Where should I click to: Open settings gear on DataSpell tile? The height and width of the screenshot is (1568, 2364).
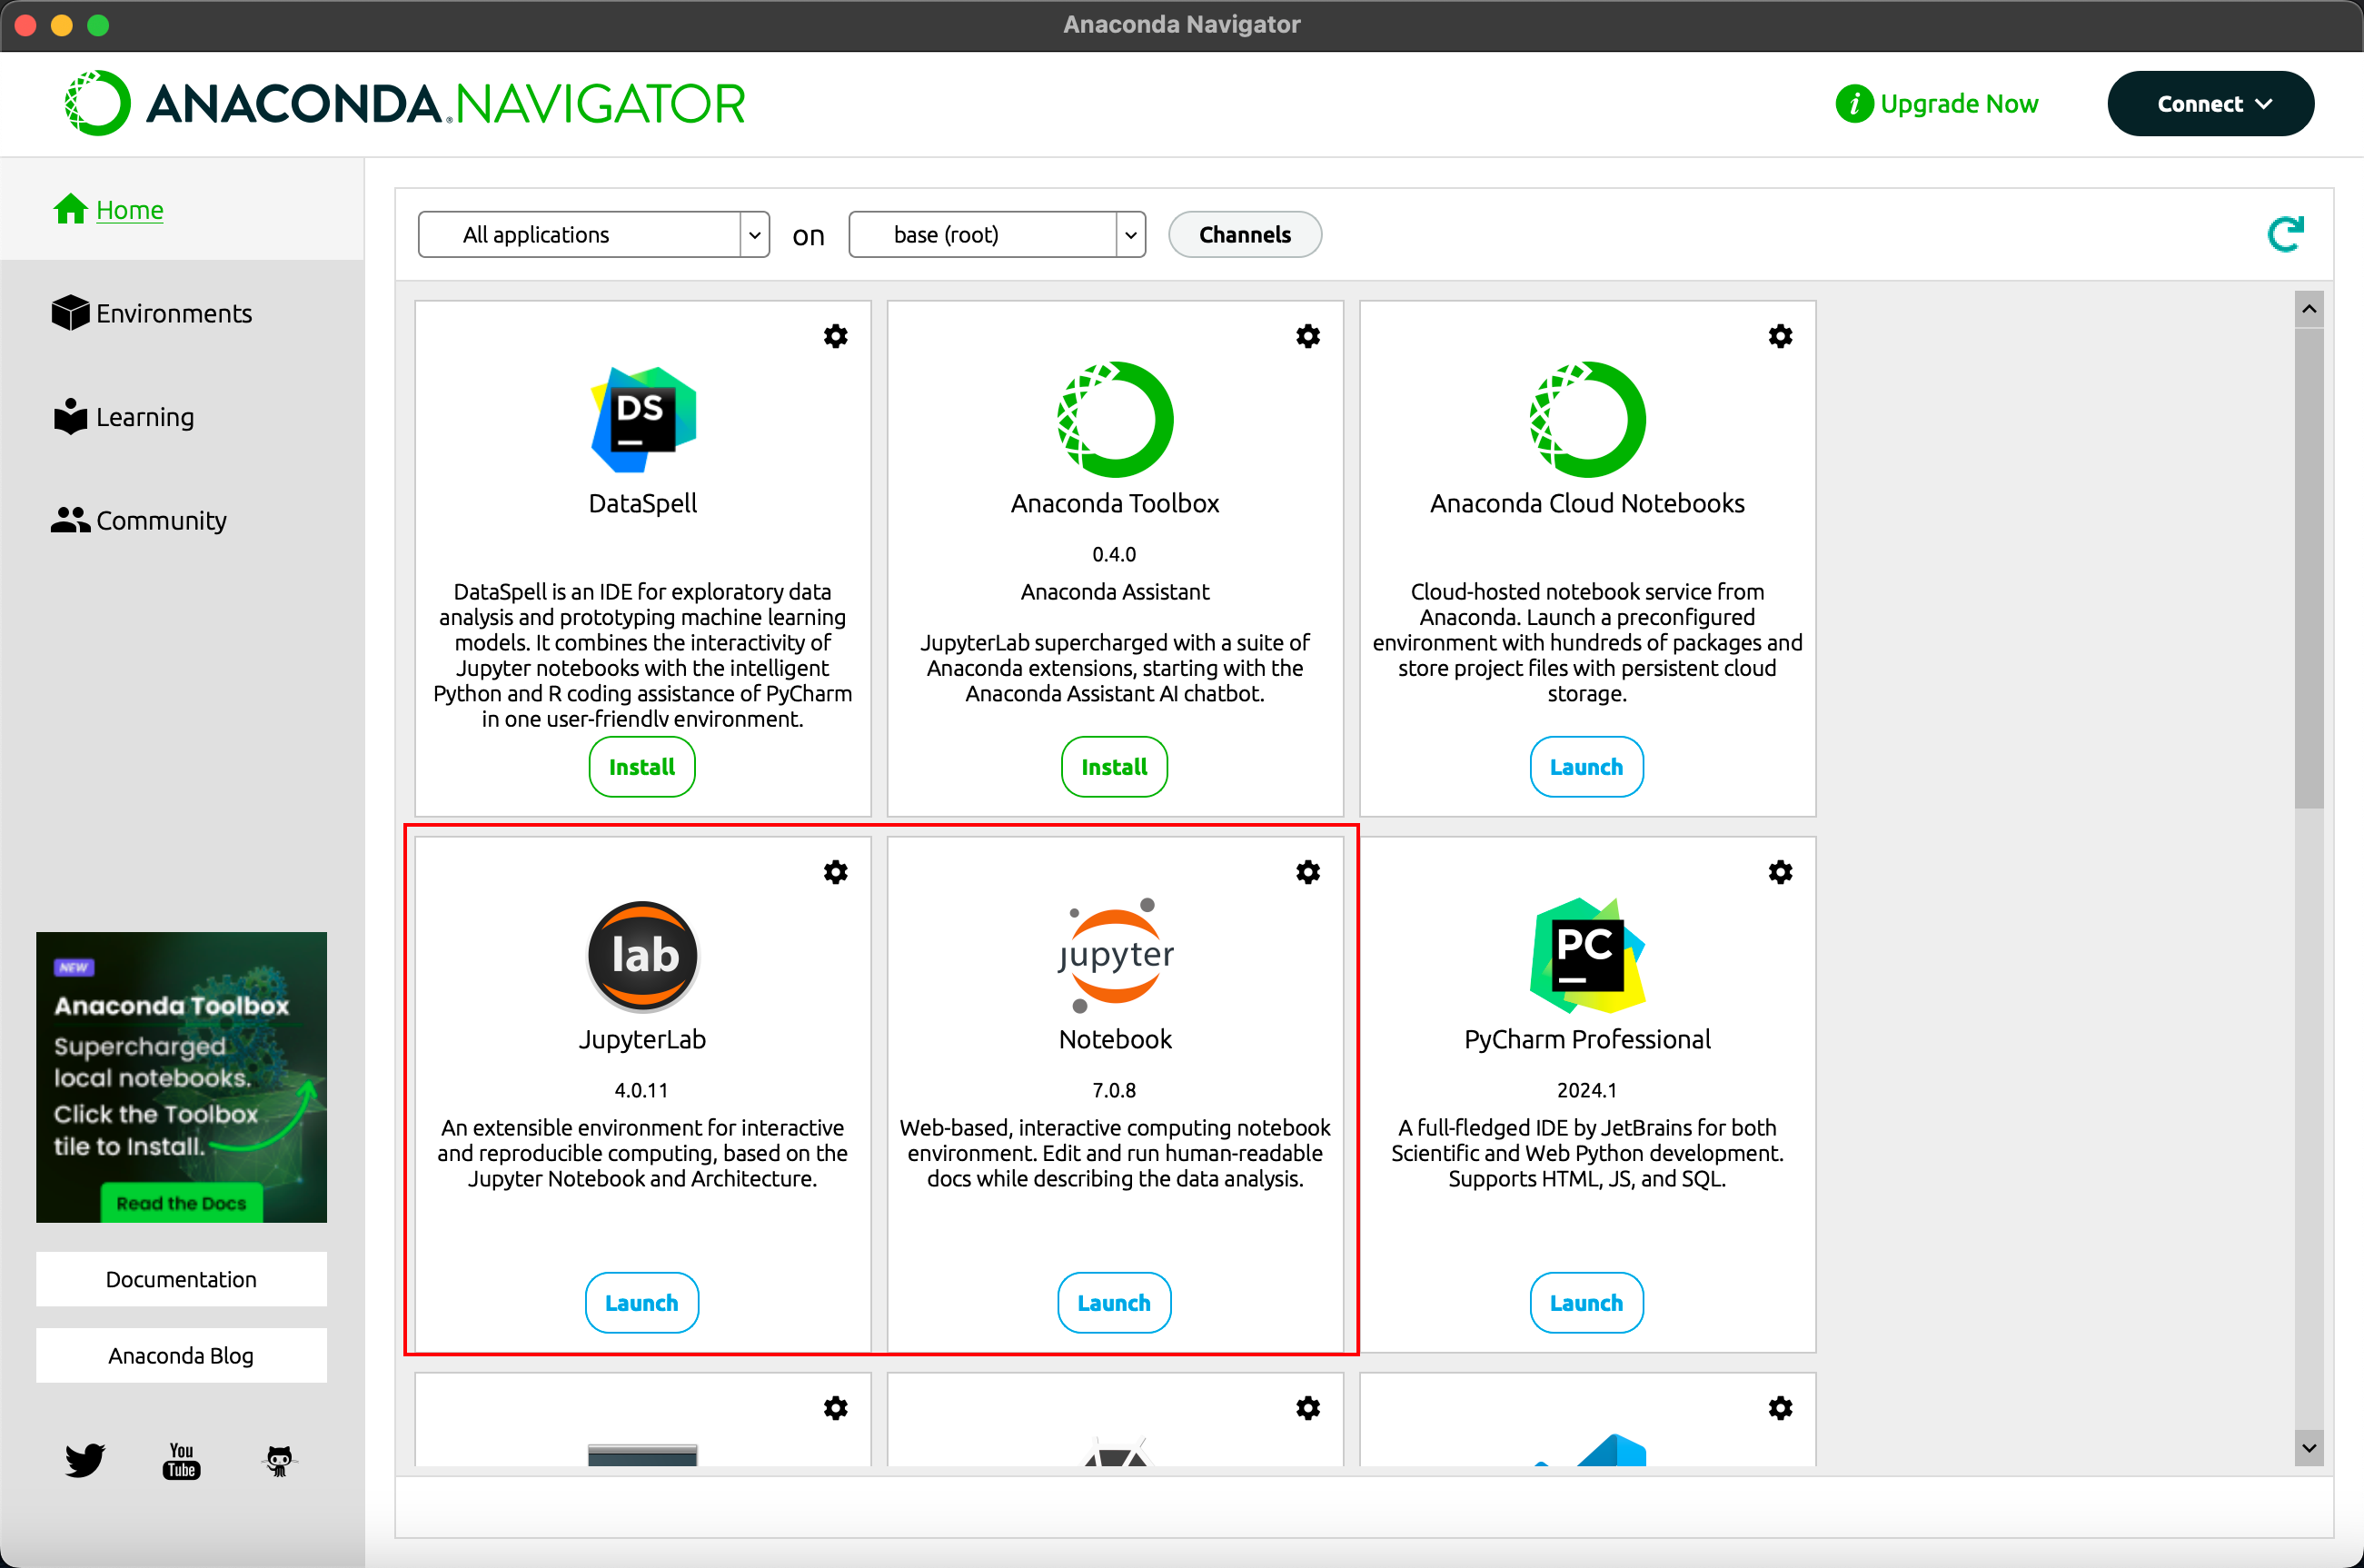click(836, 336)
